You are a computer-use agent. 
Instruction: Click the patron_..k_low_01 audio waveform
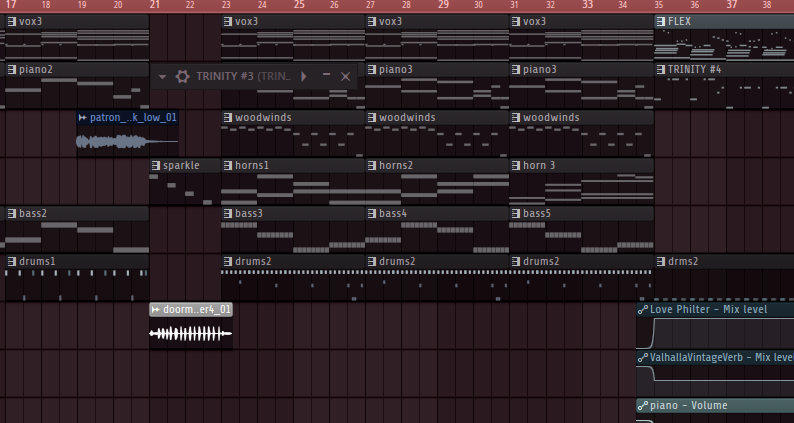(x=127, y=142)
